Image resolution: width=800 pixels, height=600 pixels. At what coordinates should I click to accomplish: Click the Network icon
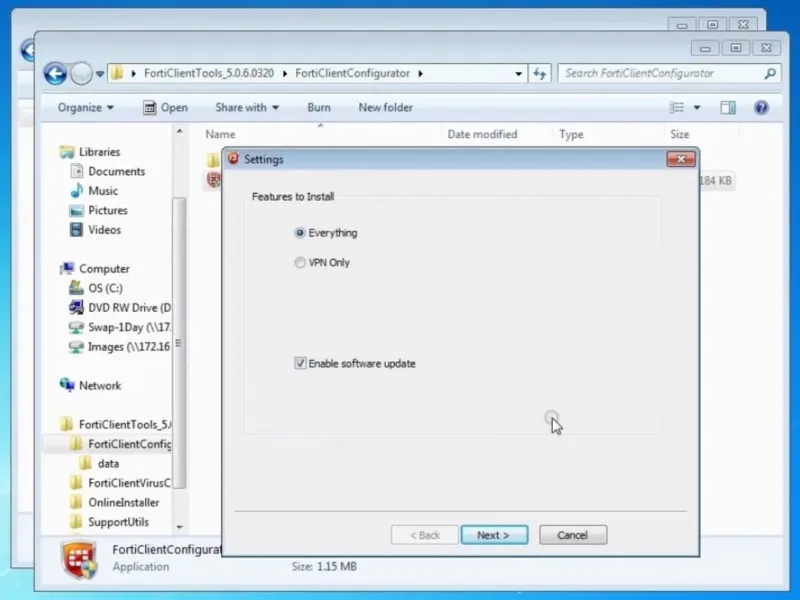[67, 385]
